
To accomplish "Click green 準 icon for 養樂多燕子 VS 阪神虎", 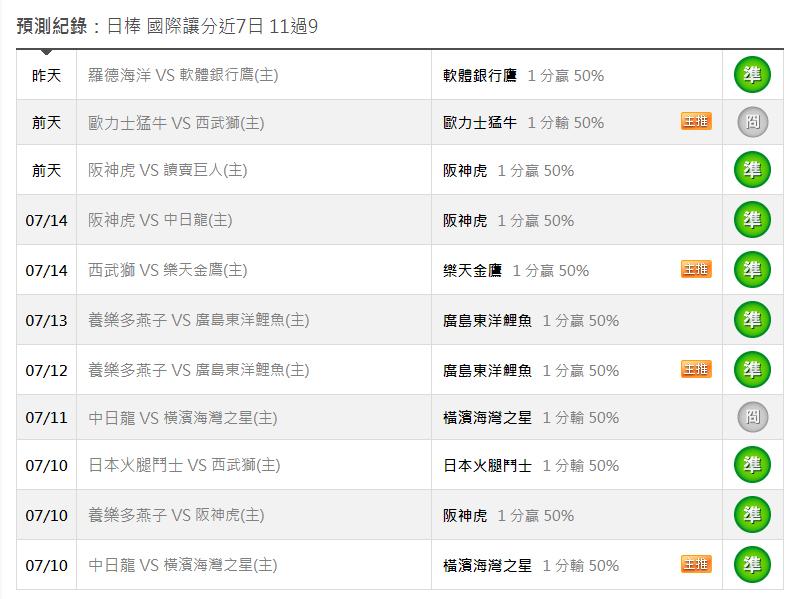I will click(752, 515).
